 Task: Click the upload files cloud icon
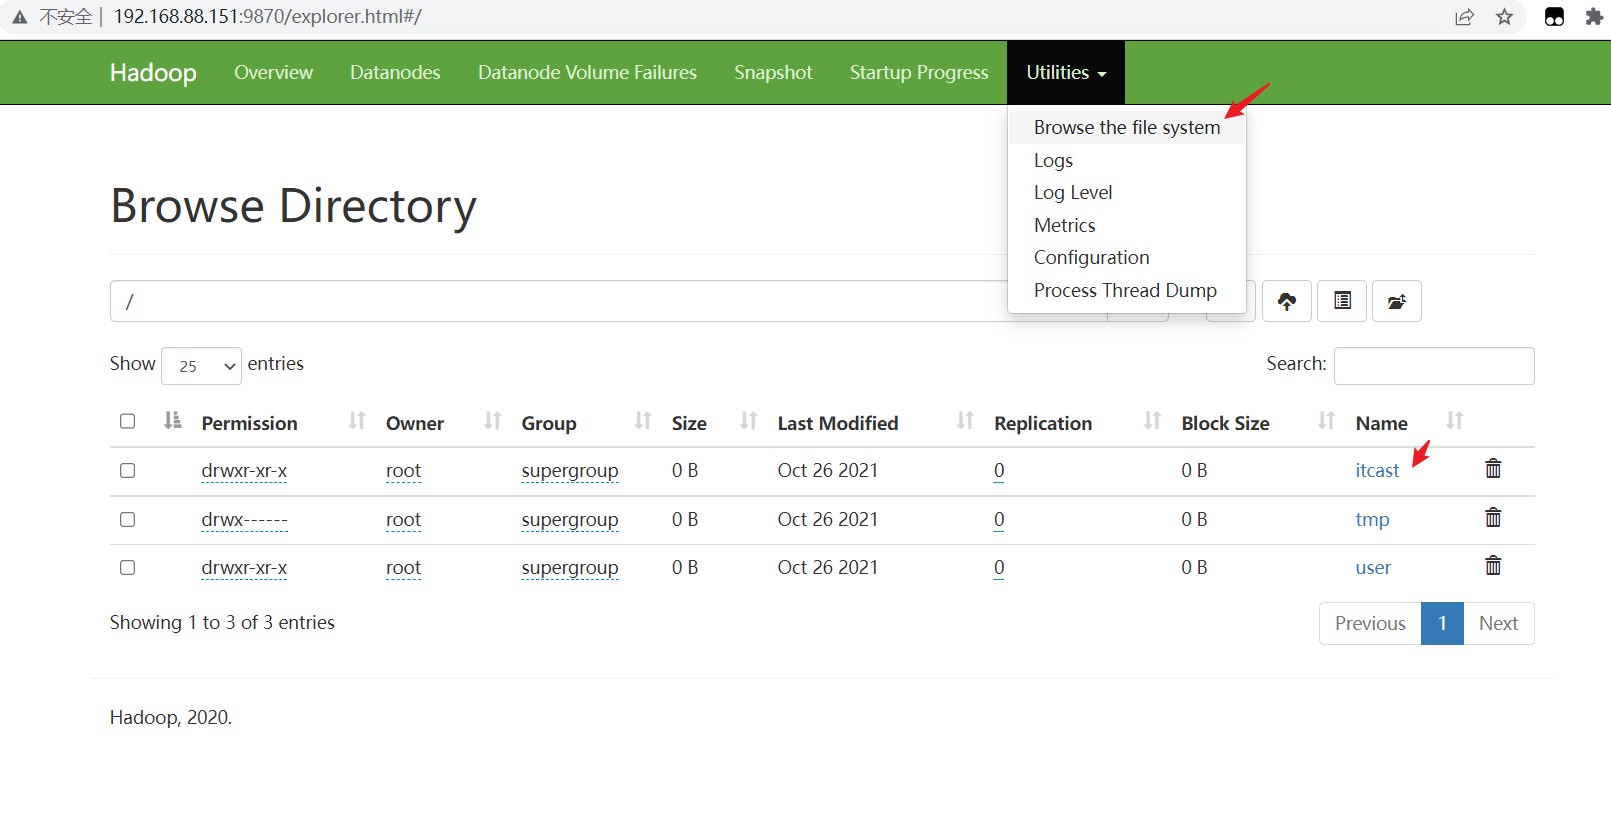pos(1287,301)
